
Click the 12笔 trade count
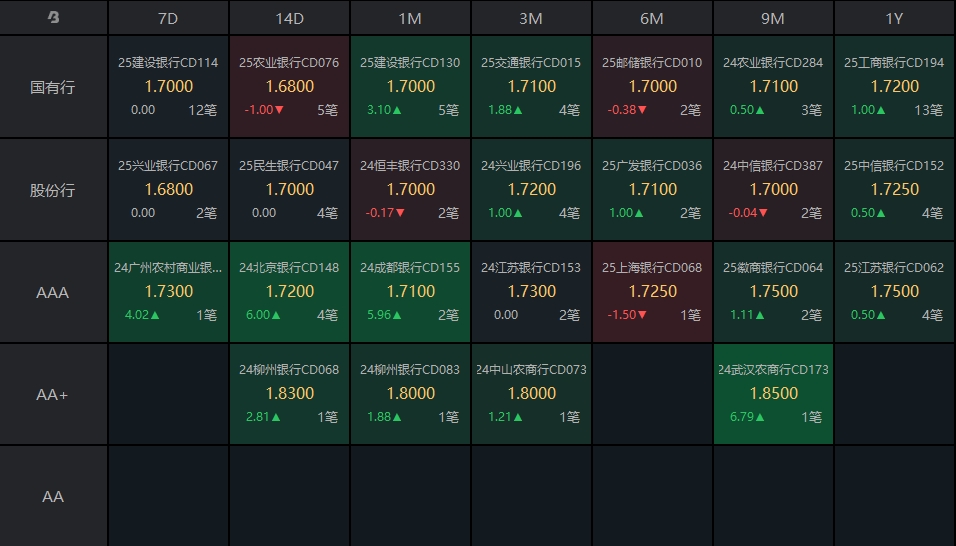pos(203,110)
